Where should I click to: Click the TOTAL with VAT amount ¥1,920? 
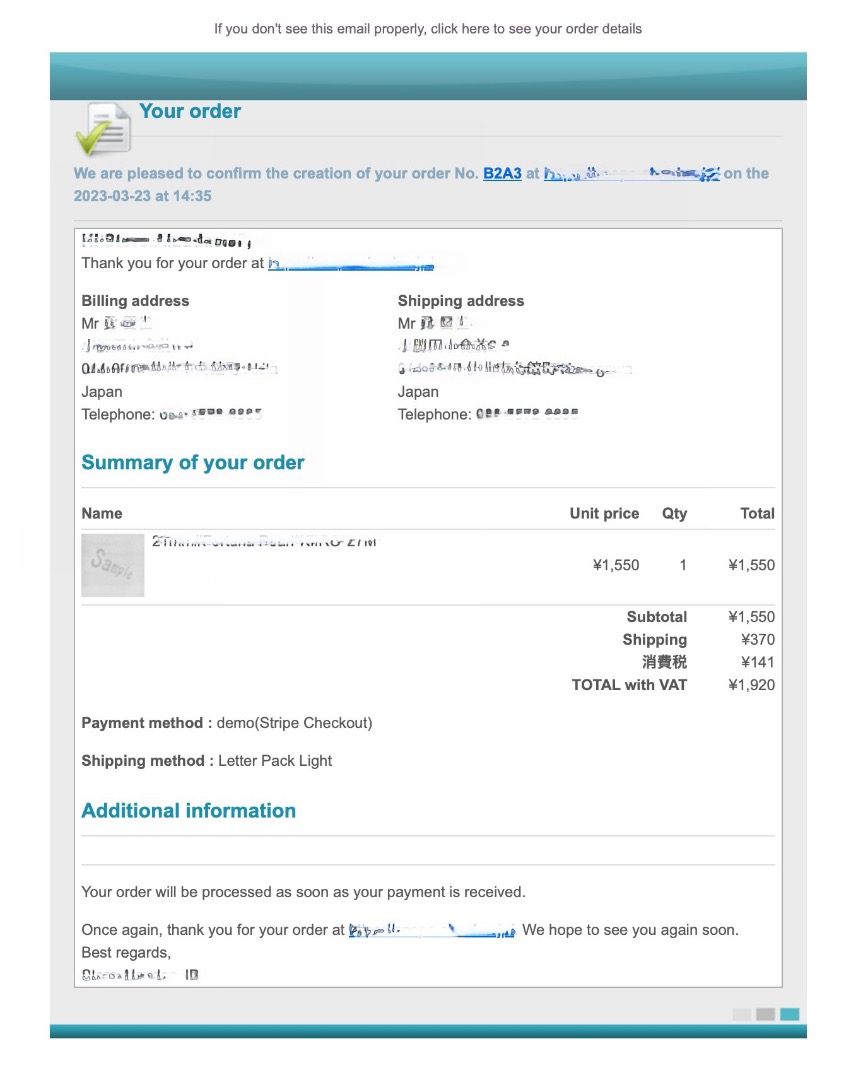[751, 685]
